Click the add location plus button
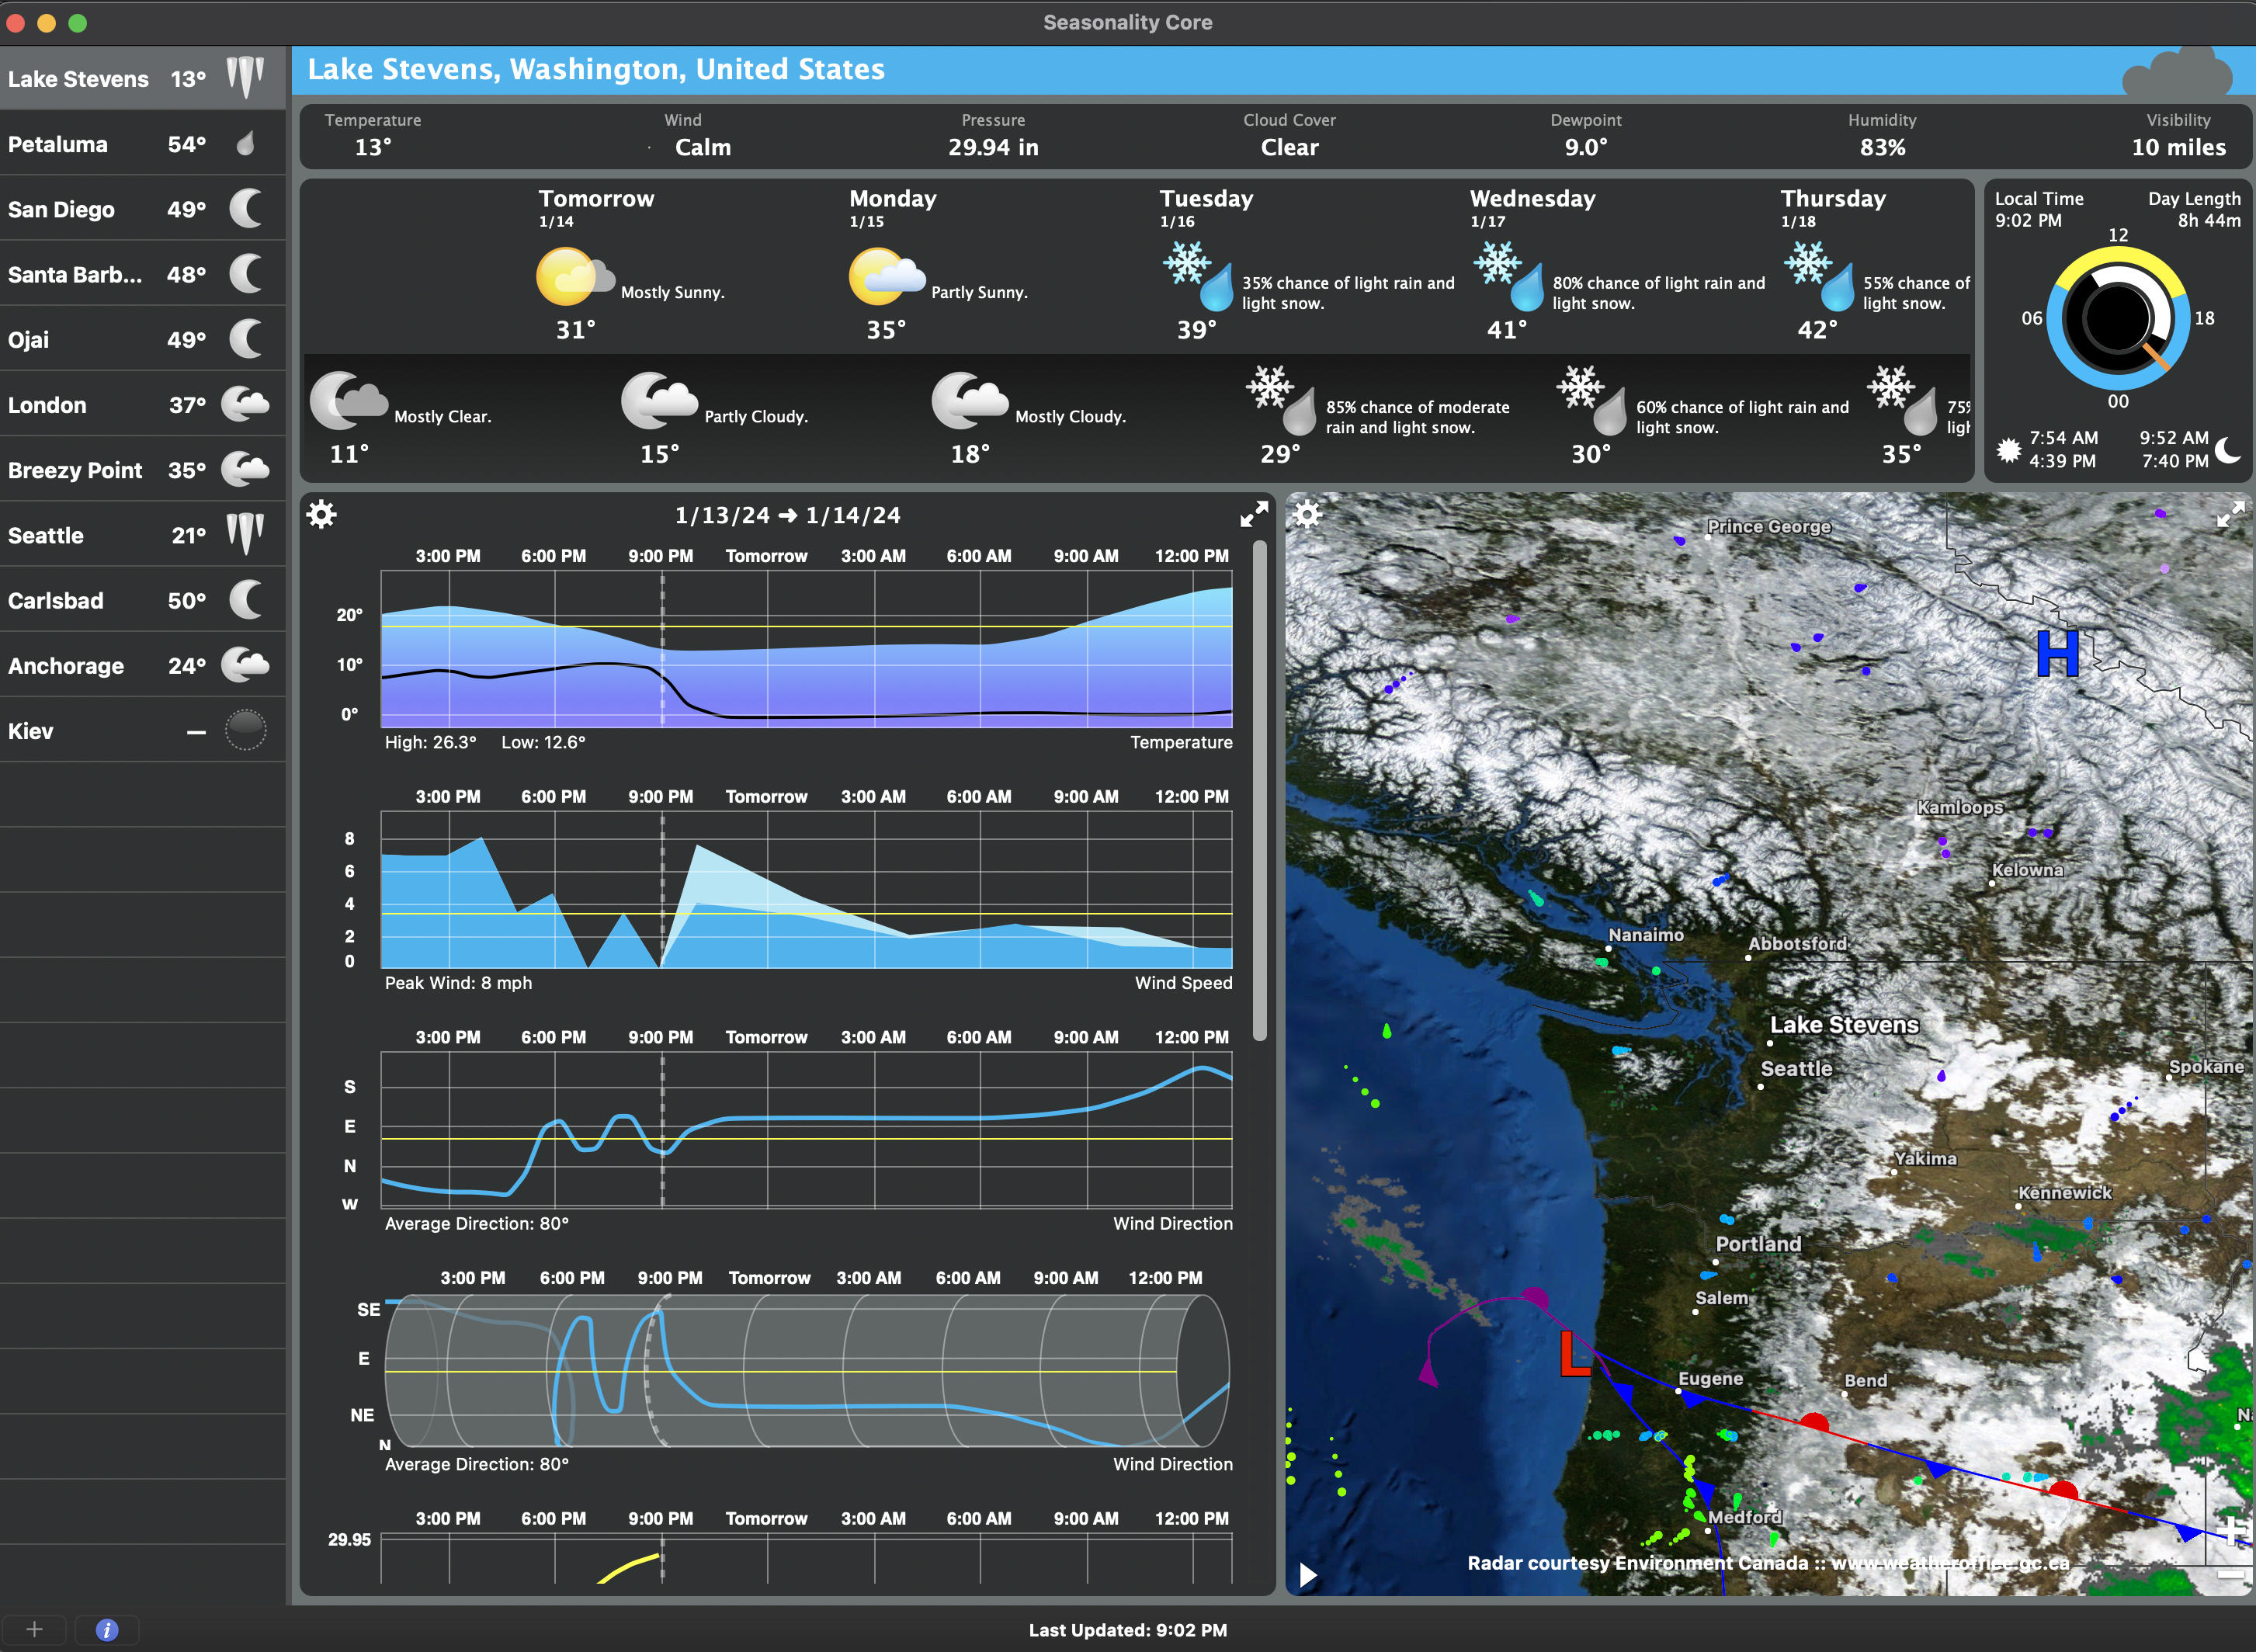 [x=34, y=1629]
